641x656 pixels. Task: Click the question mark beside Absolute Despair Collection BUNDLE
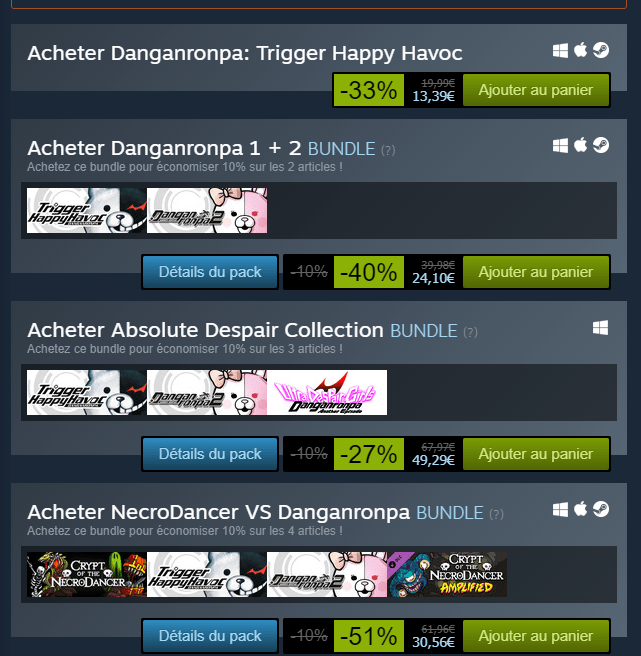[x=470, y=332]
